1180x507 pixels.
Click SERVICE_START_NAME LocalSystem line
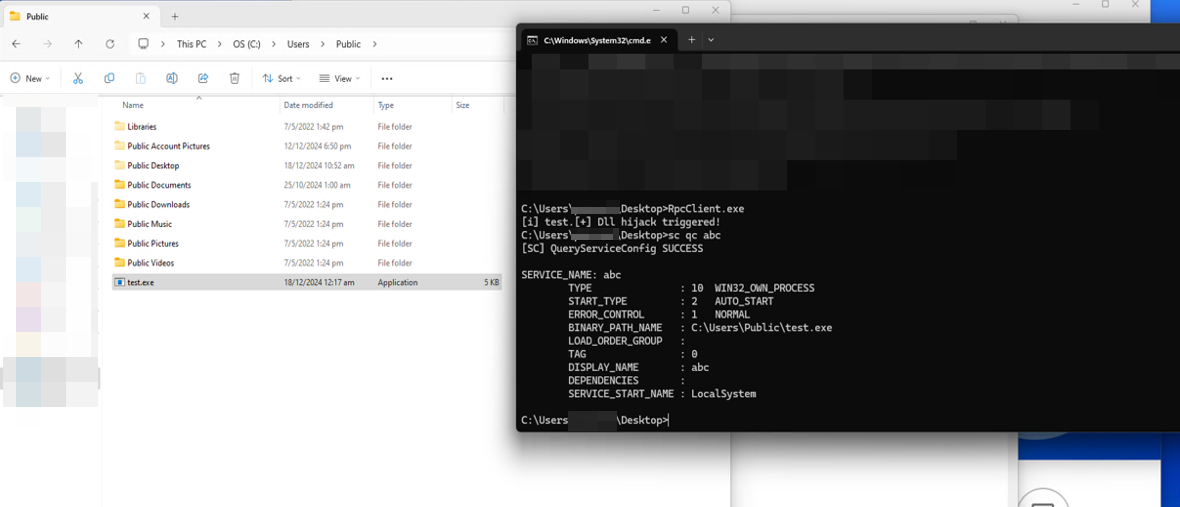[x=662, y=393]
